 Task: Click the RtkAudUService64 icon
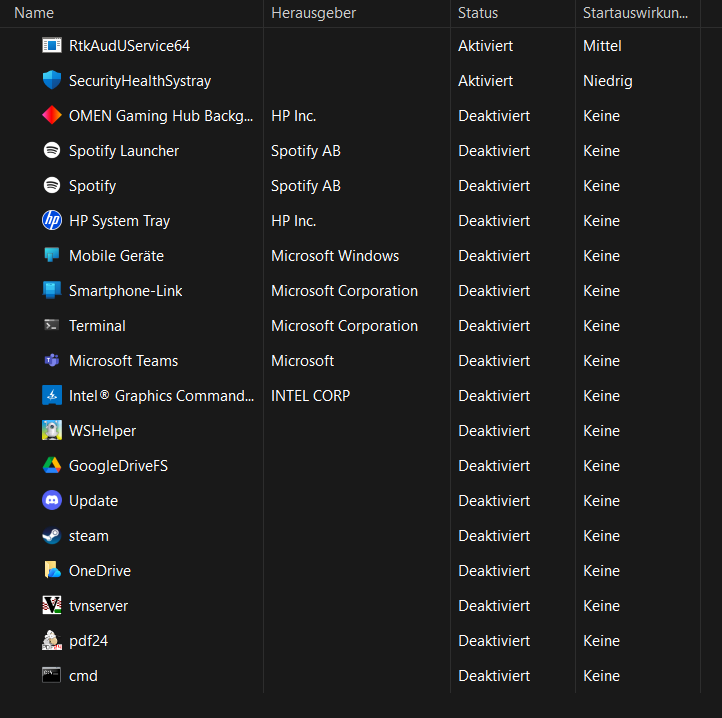click(x=52, y=46)
